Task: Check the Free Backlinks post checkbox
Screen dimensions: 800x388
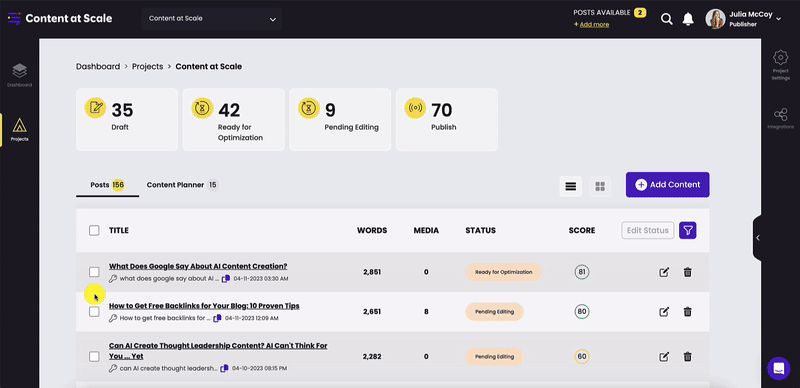Action: pos(94,311)
